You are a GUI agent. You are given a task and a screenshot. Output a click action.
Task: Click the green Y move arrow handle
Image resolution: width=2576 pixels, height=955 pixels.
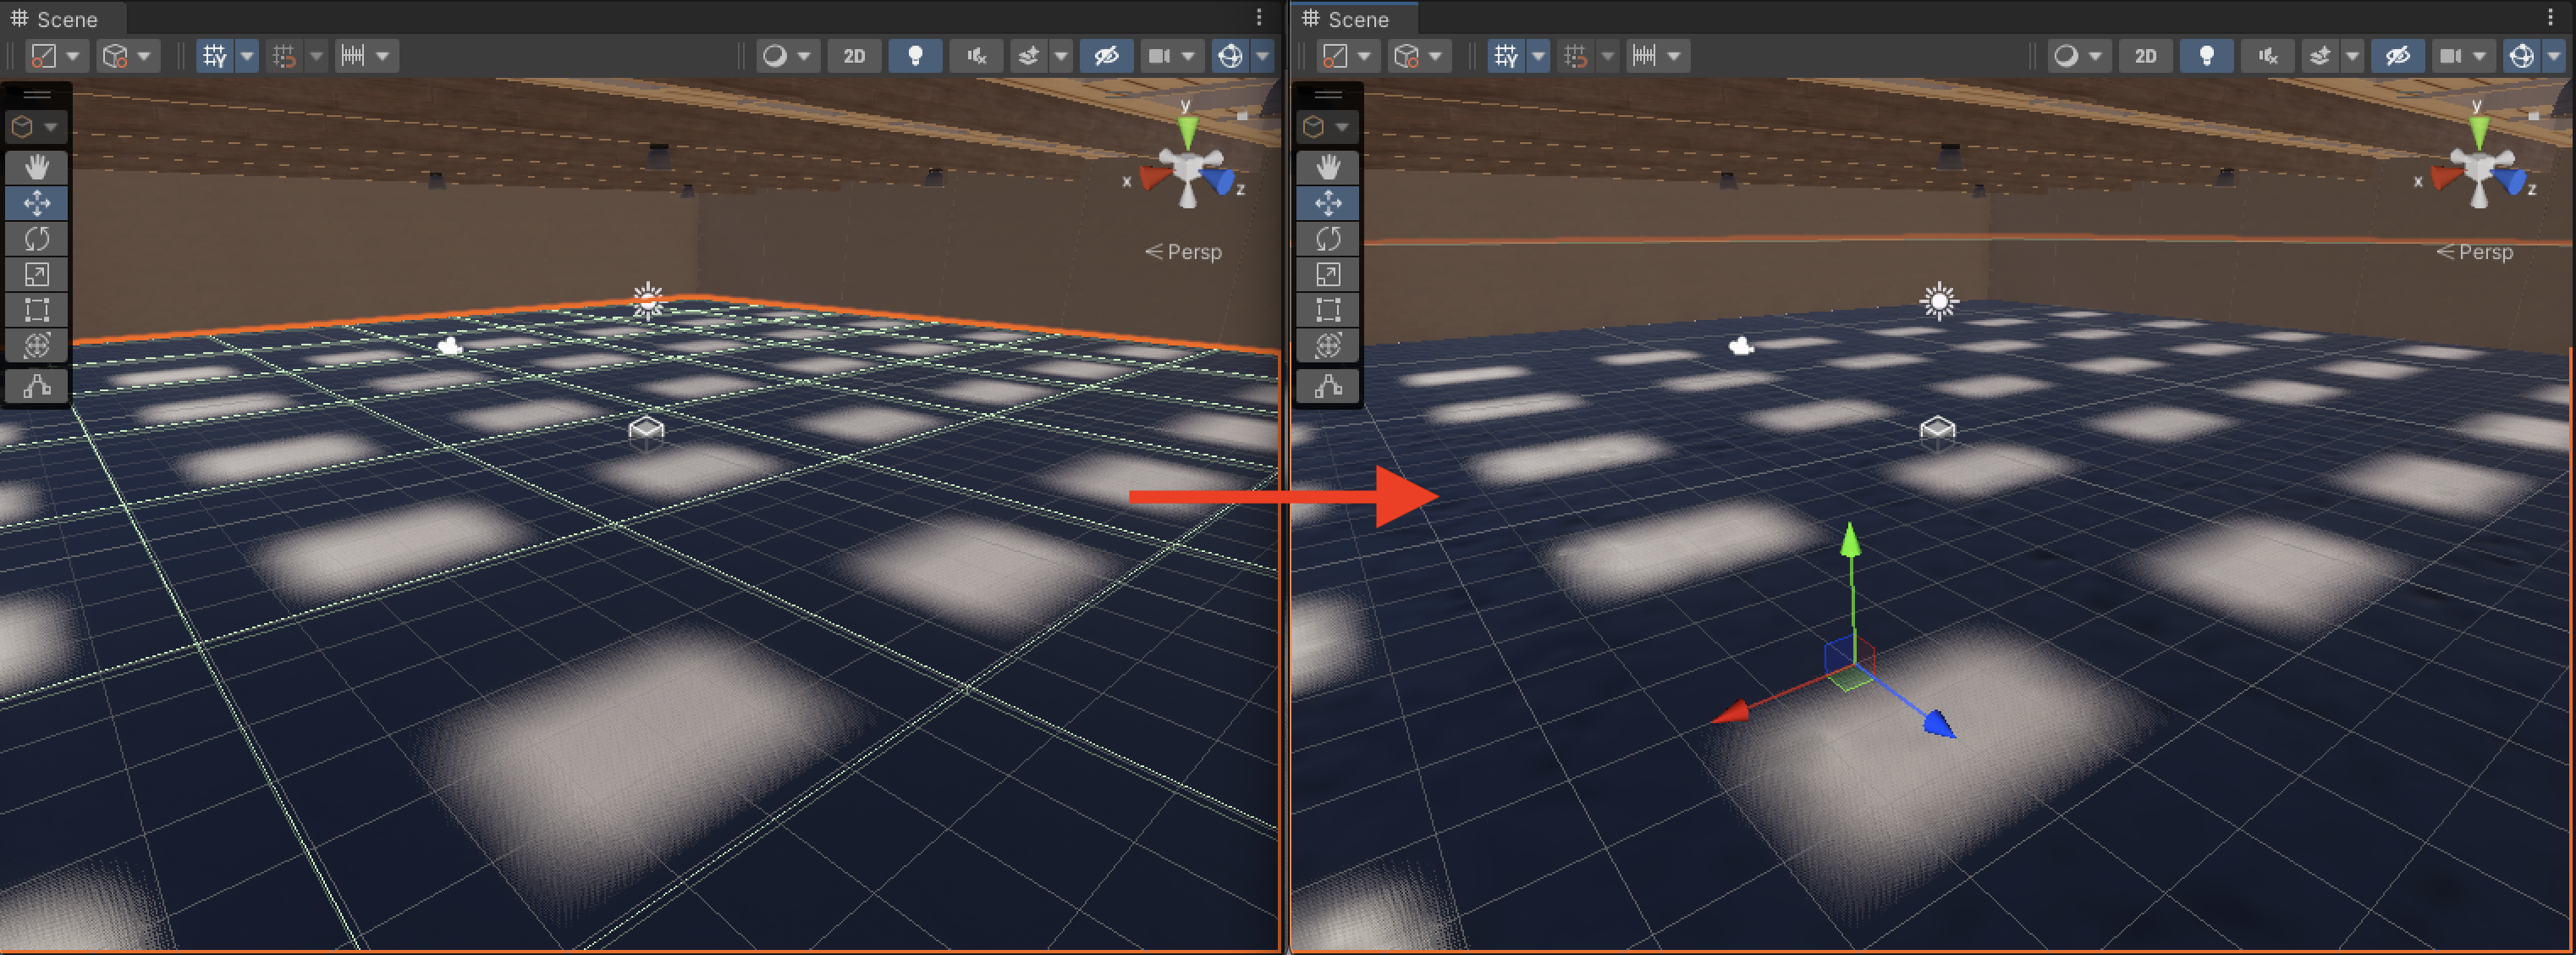click(1850, 540)
